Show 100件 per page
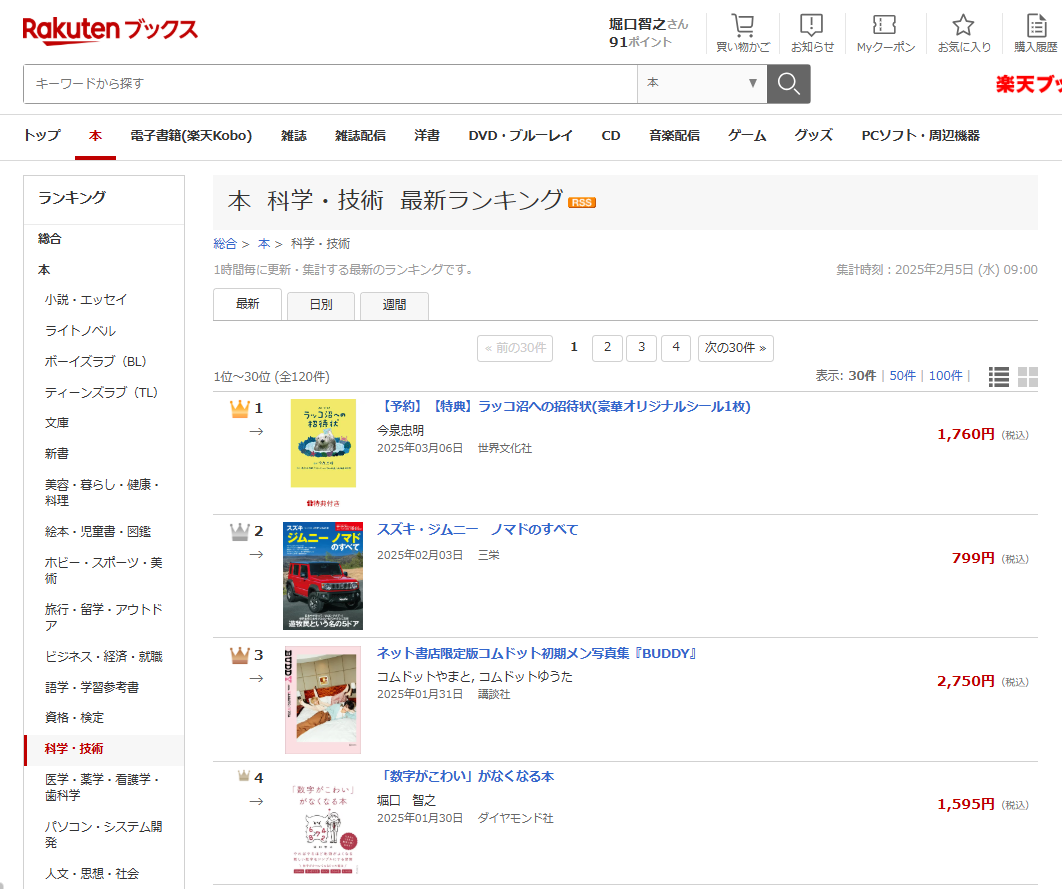Viewport: 1062px width, 889px height. pos(946,376)
